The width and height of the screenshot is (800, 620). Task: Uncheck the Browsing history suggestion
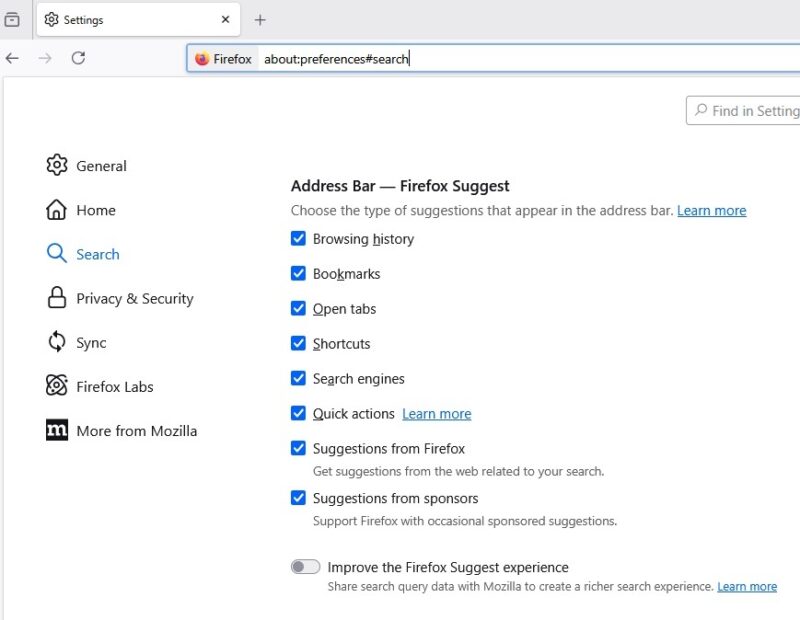tap(298, 238)
